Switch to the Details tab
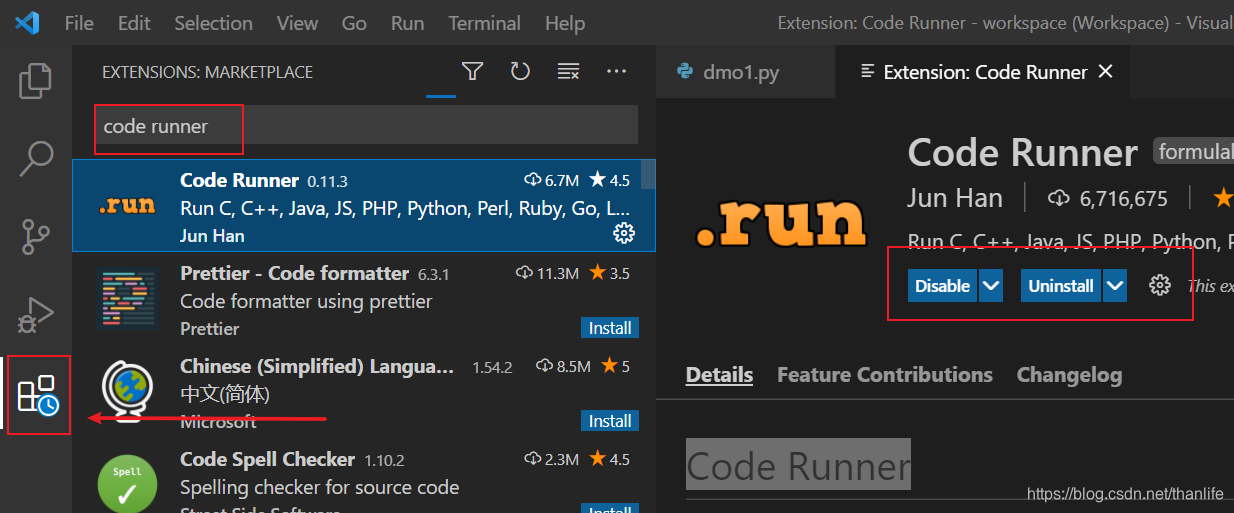Viewport: 1234px width, 513px height. tap(719, 375)
